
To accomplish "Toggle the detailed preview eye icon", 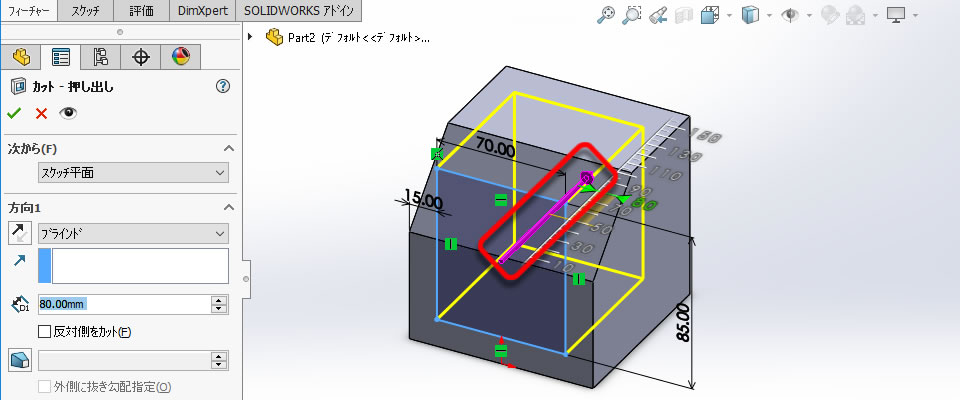I will pyautogui.click(x=68, y=113).
